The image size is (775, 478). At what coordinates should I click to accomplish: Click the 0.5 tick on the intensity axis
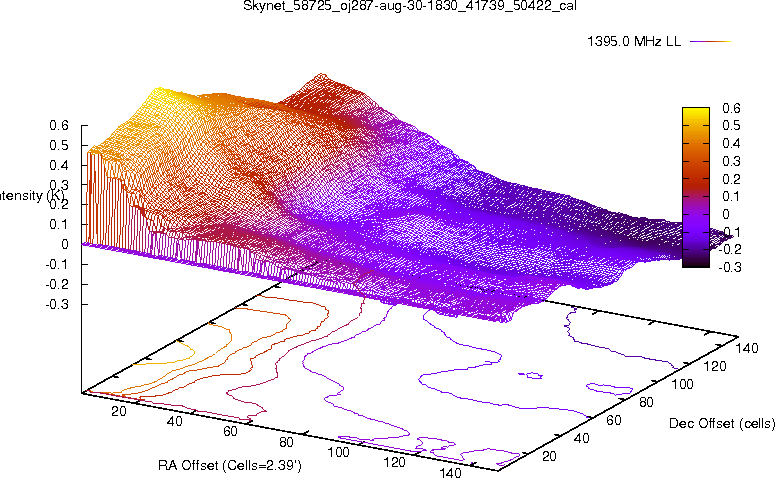tap(59, 145)
